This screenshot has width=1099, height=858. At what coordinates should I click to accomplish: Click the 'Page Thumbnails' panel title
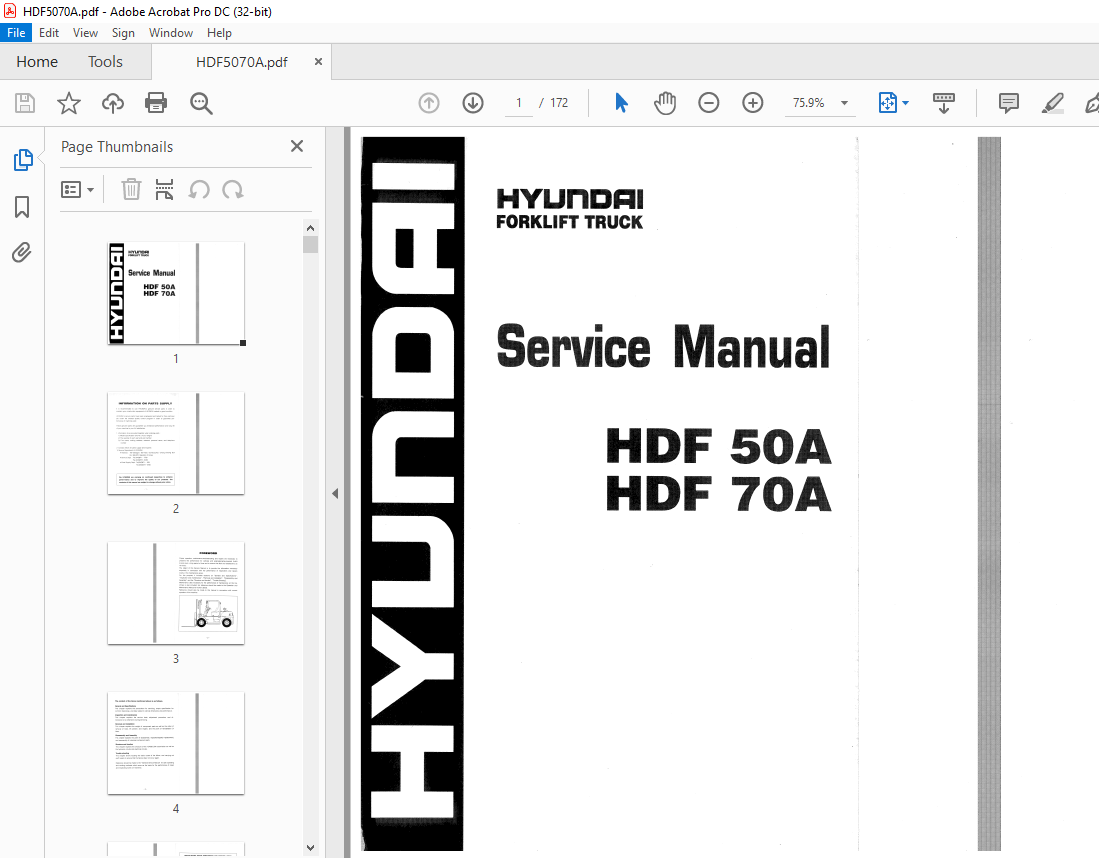(x=117, y=147)
